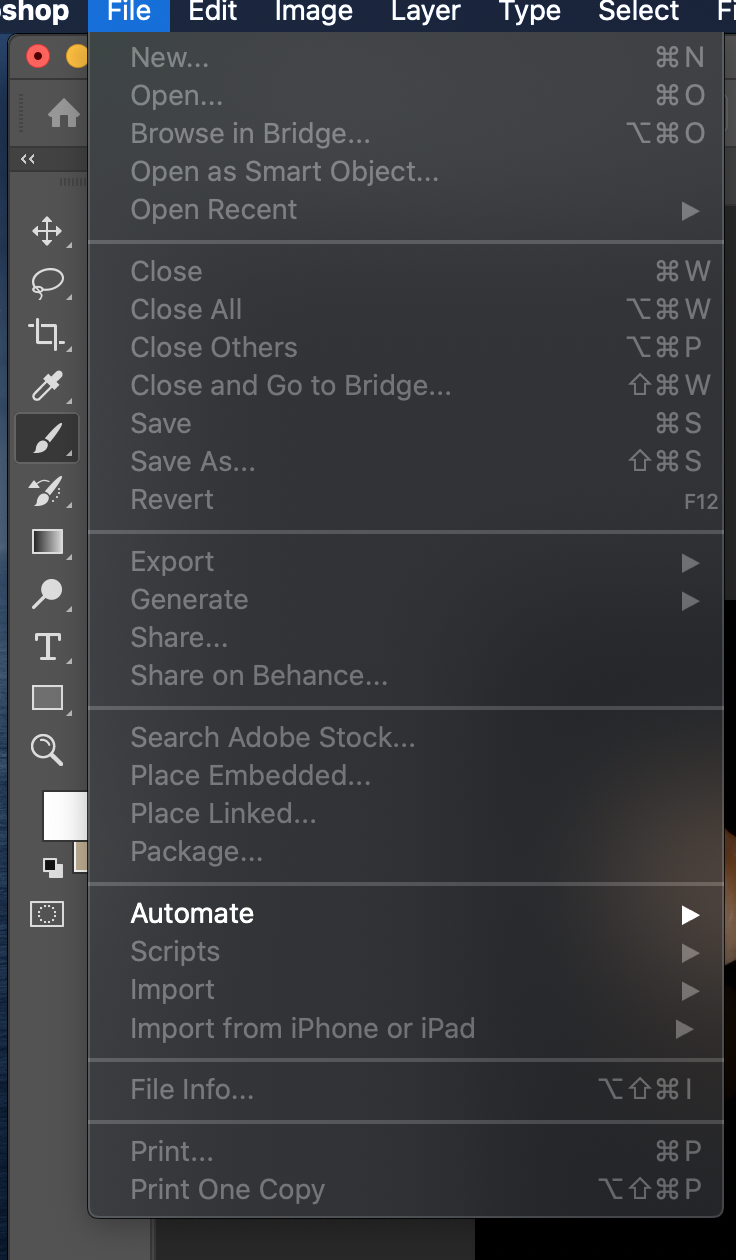Click the foreground color swatch

pos(64,815)
